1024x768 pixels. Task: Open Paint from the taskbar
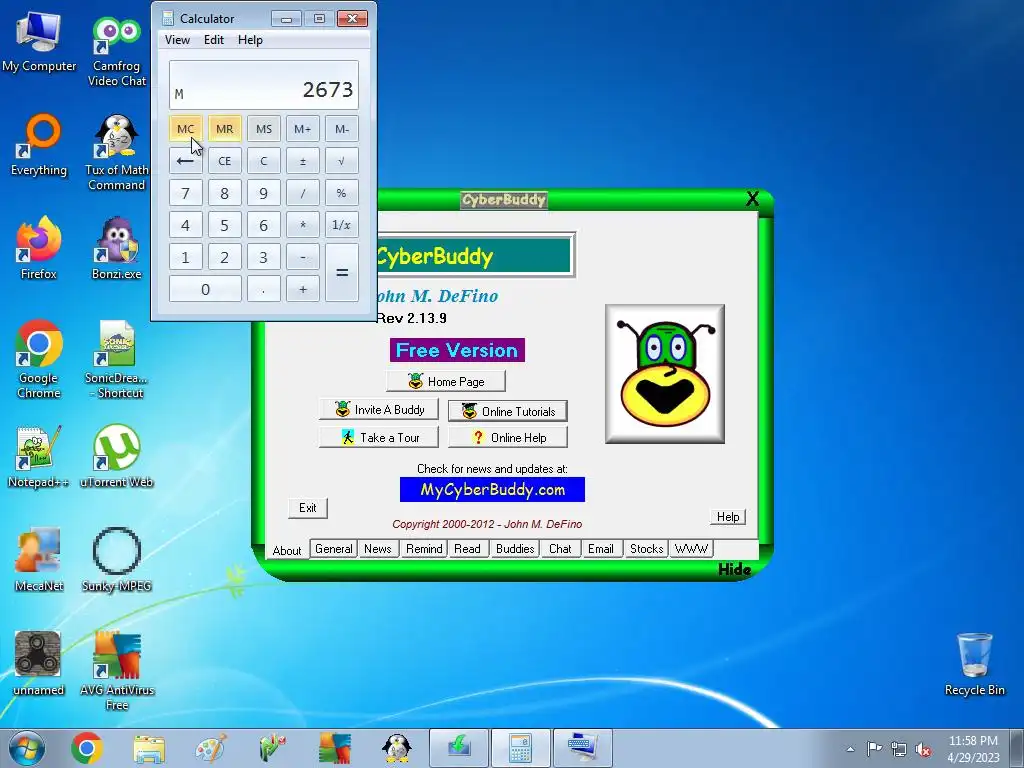(211, 748)
